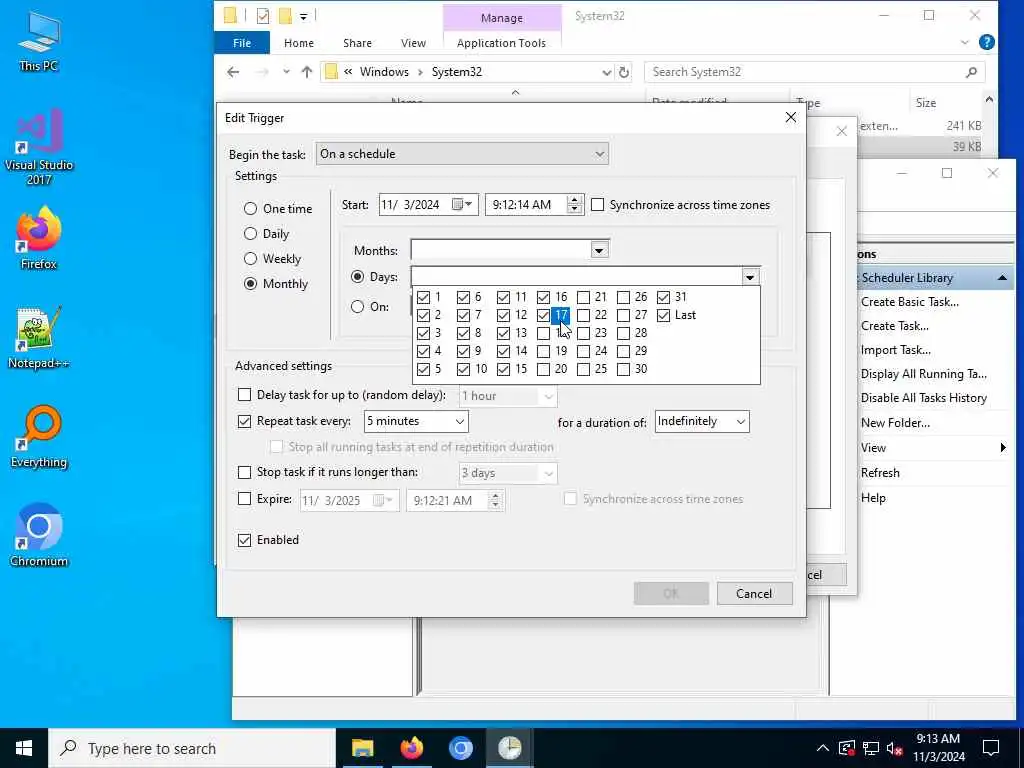The height and width of the screenshot is (768, 1024).
Task: Click the Explorer back arrow
Action: coord(233,72)
